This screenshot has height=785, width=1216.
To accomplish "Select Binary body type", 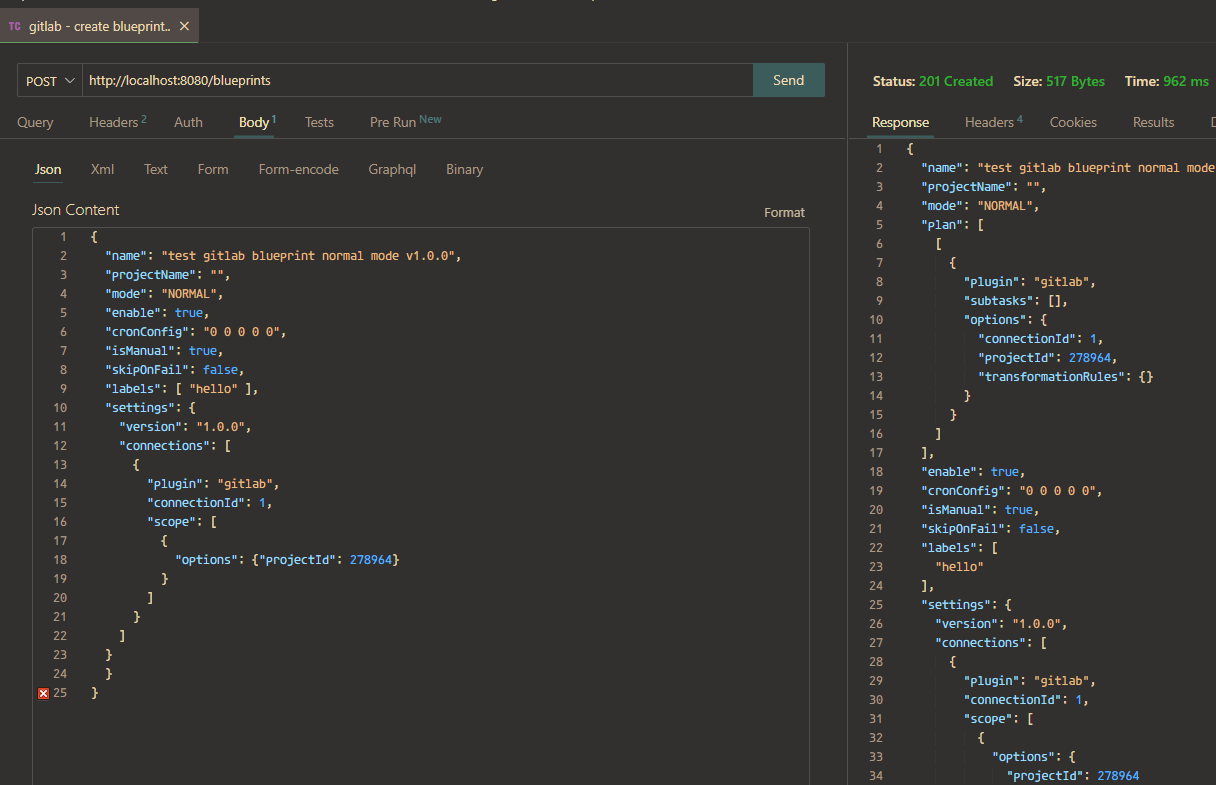I will tap(465, 169).
